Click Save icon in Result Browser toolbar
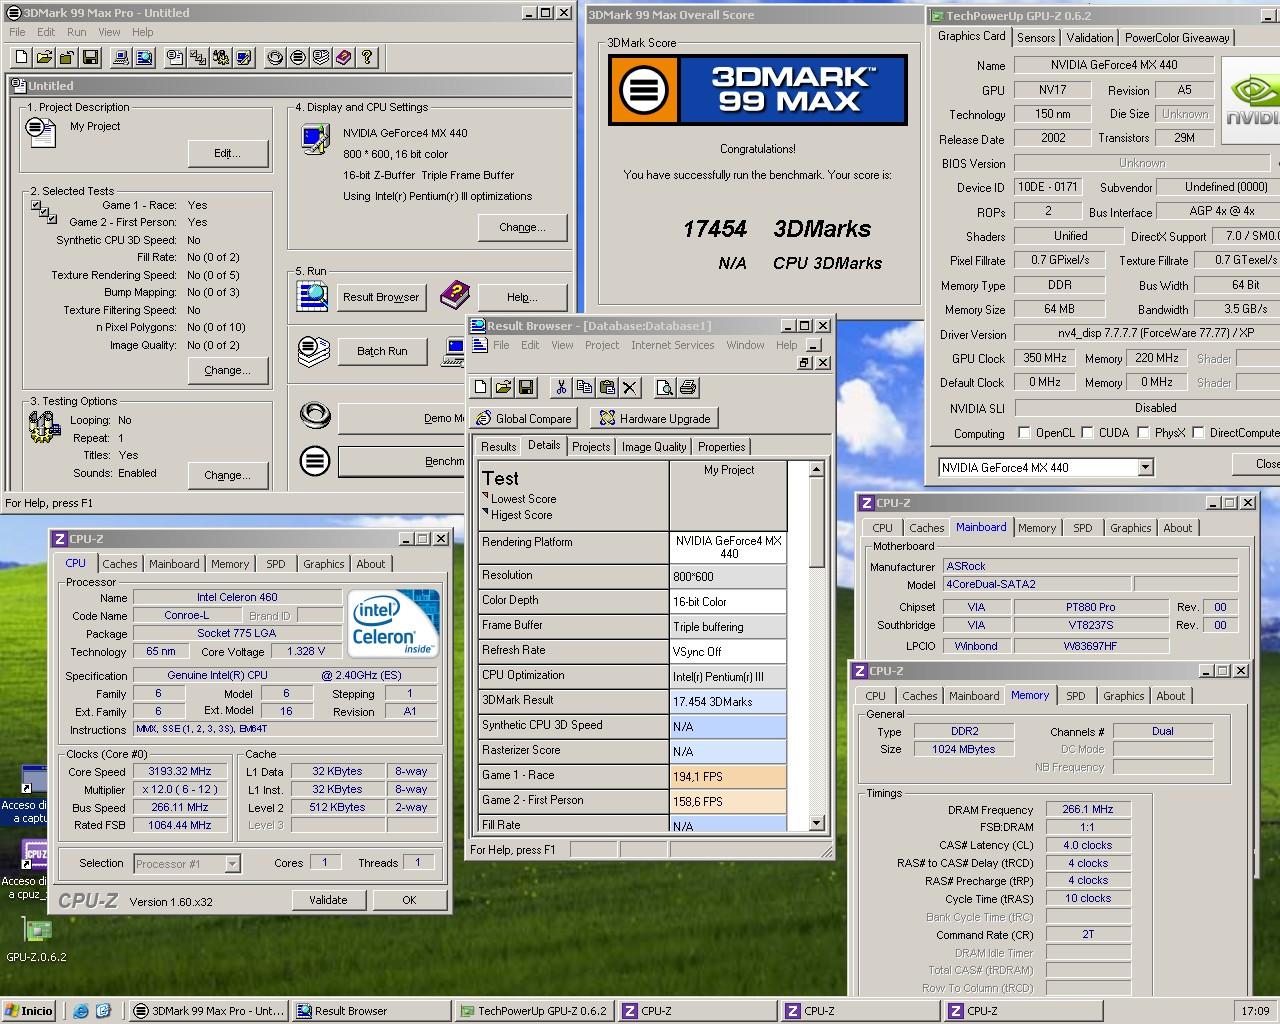Image resolution: width=1280 pixels, height=1024 pixels. click(x=526, y=387)
